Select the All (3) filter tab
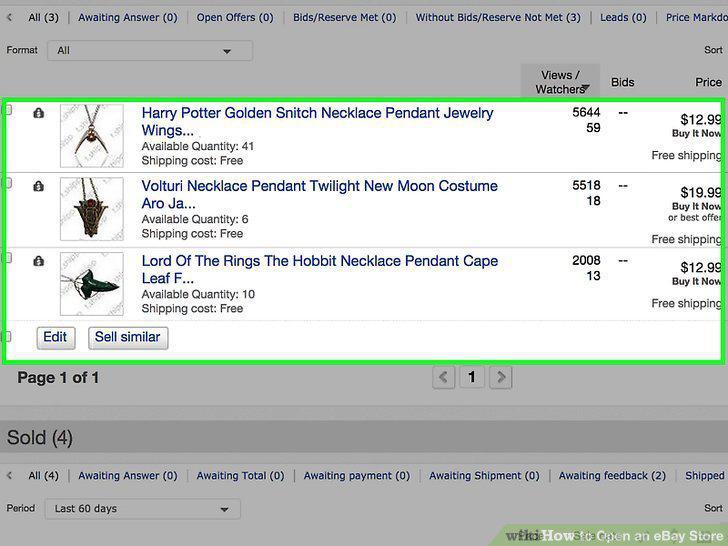This screenshot has width=728, height=546. (43, 18)
